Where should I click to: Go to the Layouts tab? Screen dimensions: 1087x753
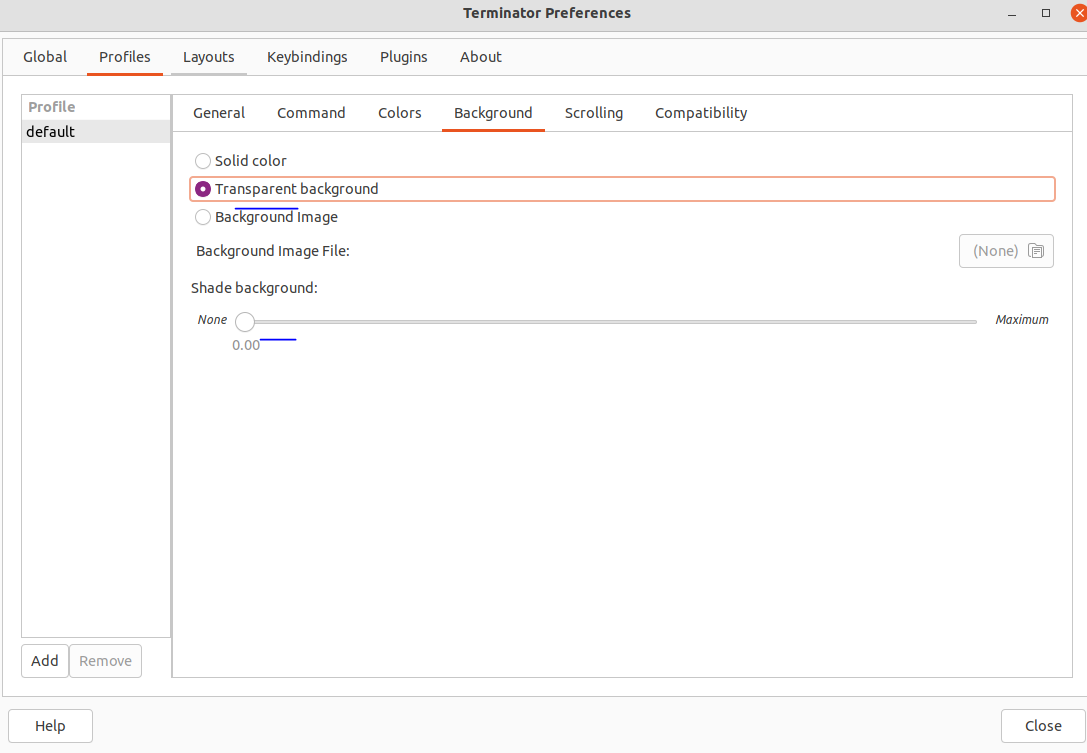209,57
